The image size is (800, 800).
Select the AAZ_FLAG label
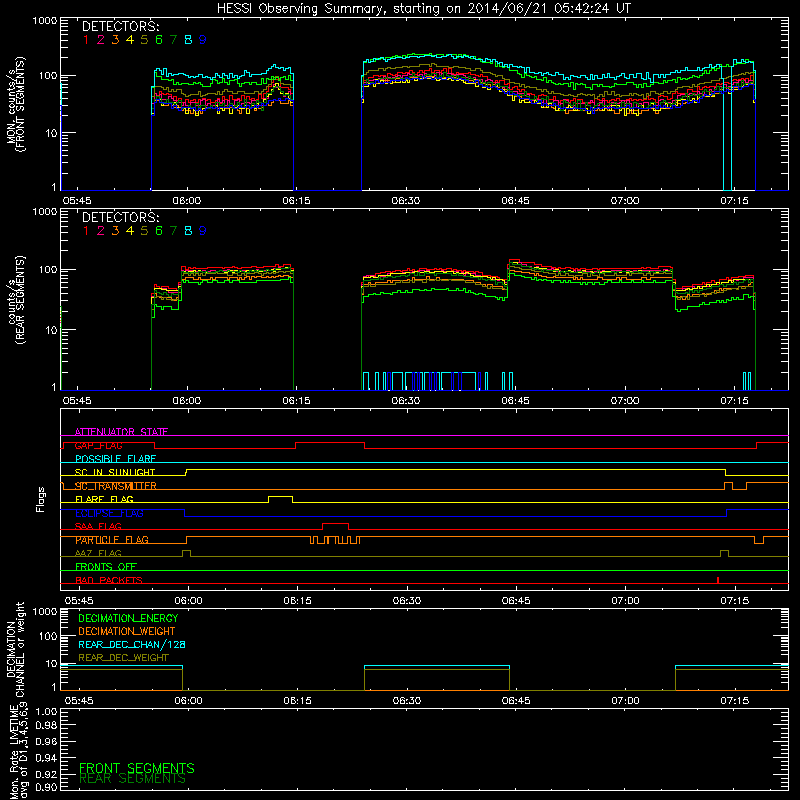tap(98, 553)
